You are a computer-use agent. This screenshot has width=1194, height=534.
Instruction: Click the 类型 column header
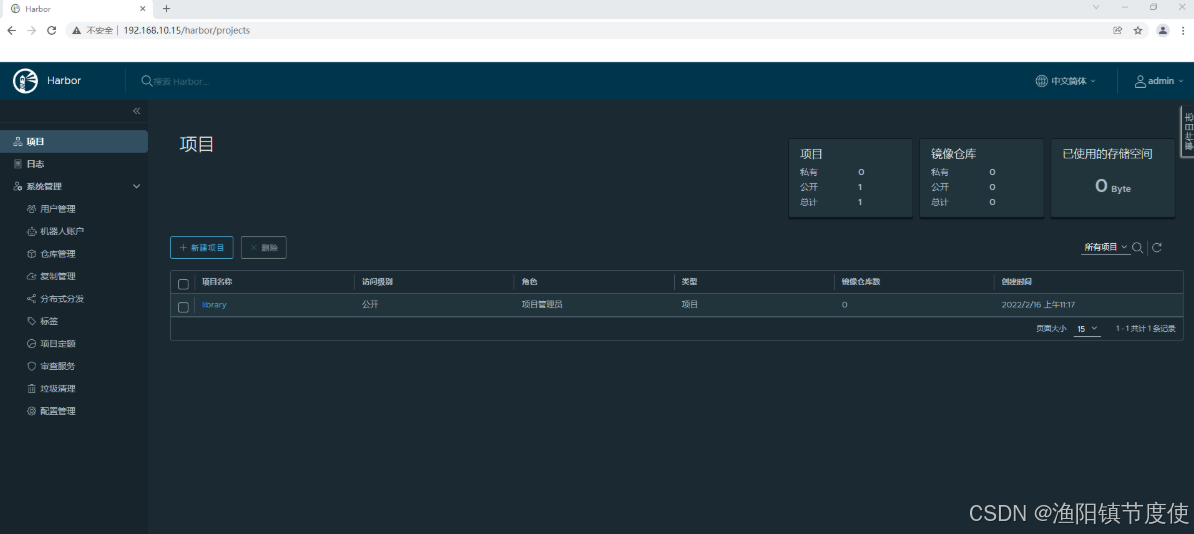tap(689, 282)
